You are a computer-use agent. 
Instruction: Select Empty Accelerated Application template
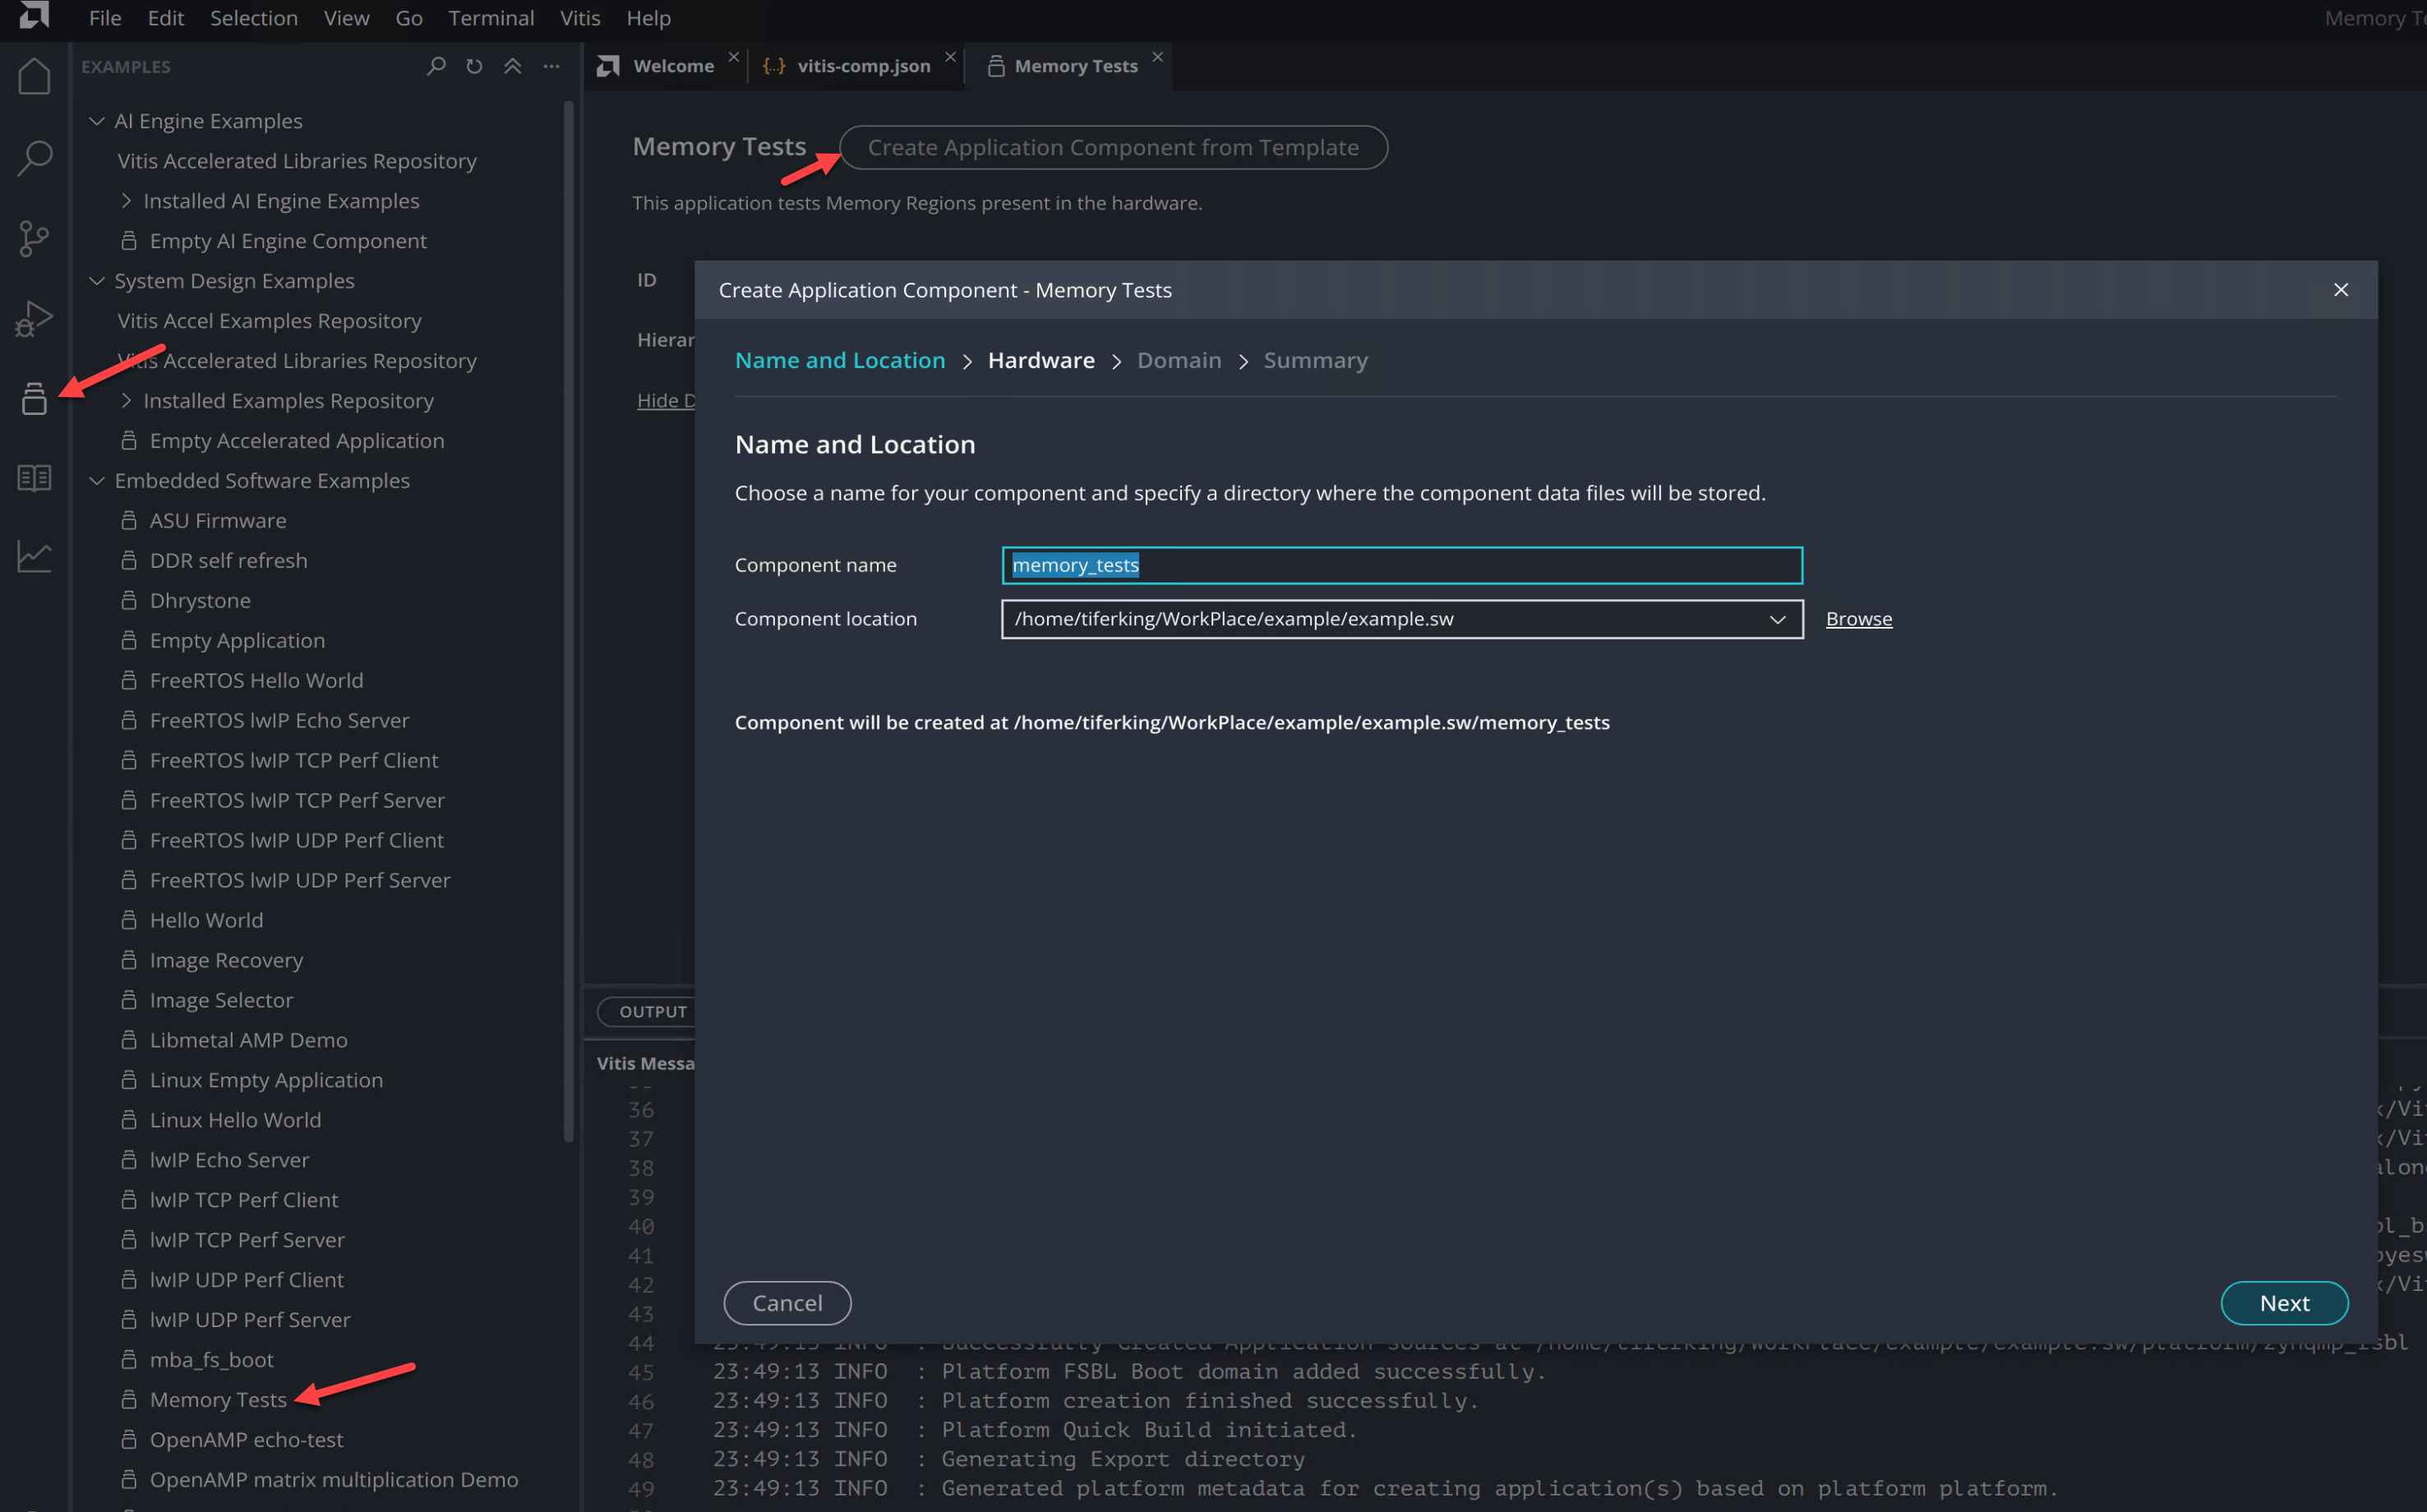click(x=297, y=441)
